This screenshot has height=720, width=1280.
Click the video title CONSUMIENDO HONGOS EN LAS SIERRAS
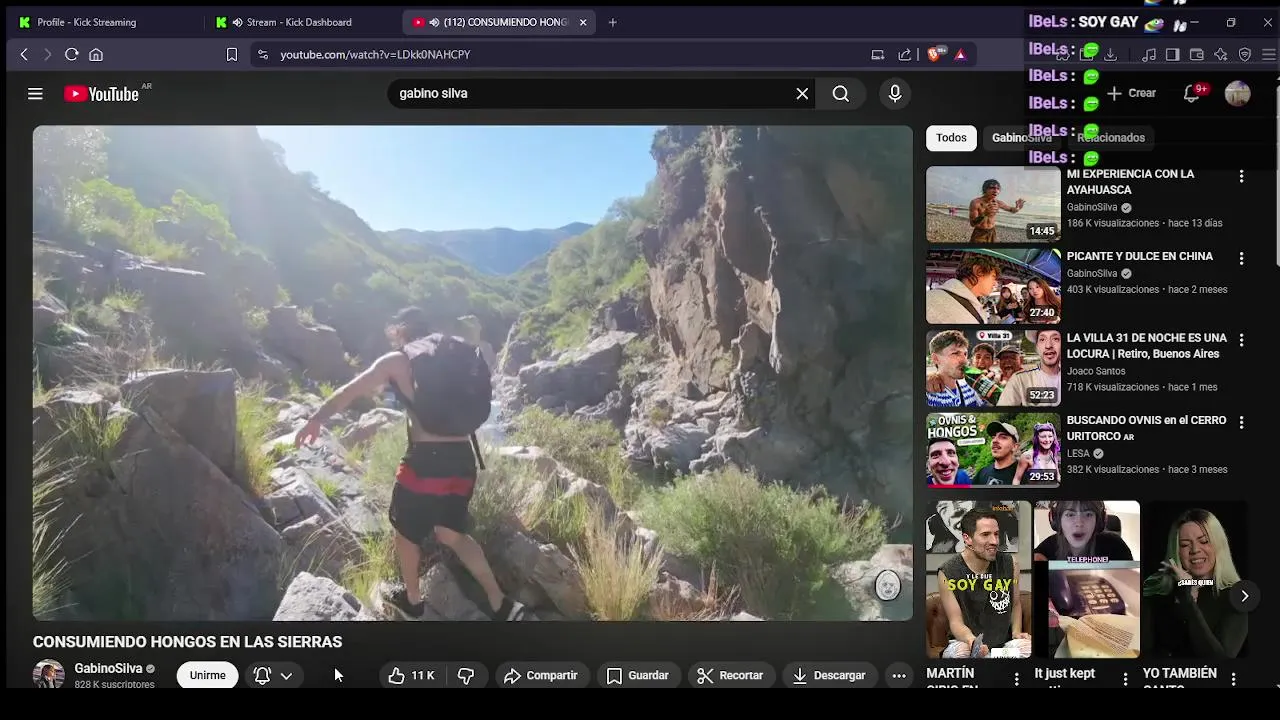tap(187, 642)
